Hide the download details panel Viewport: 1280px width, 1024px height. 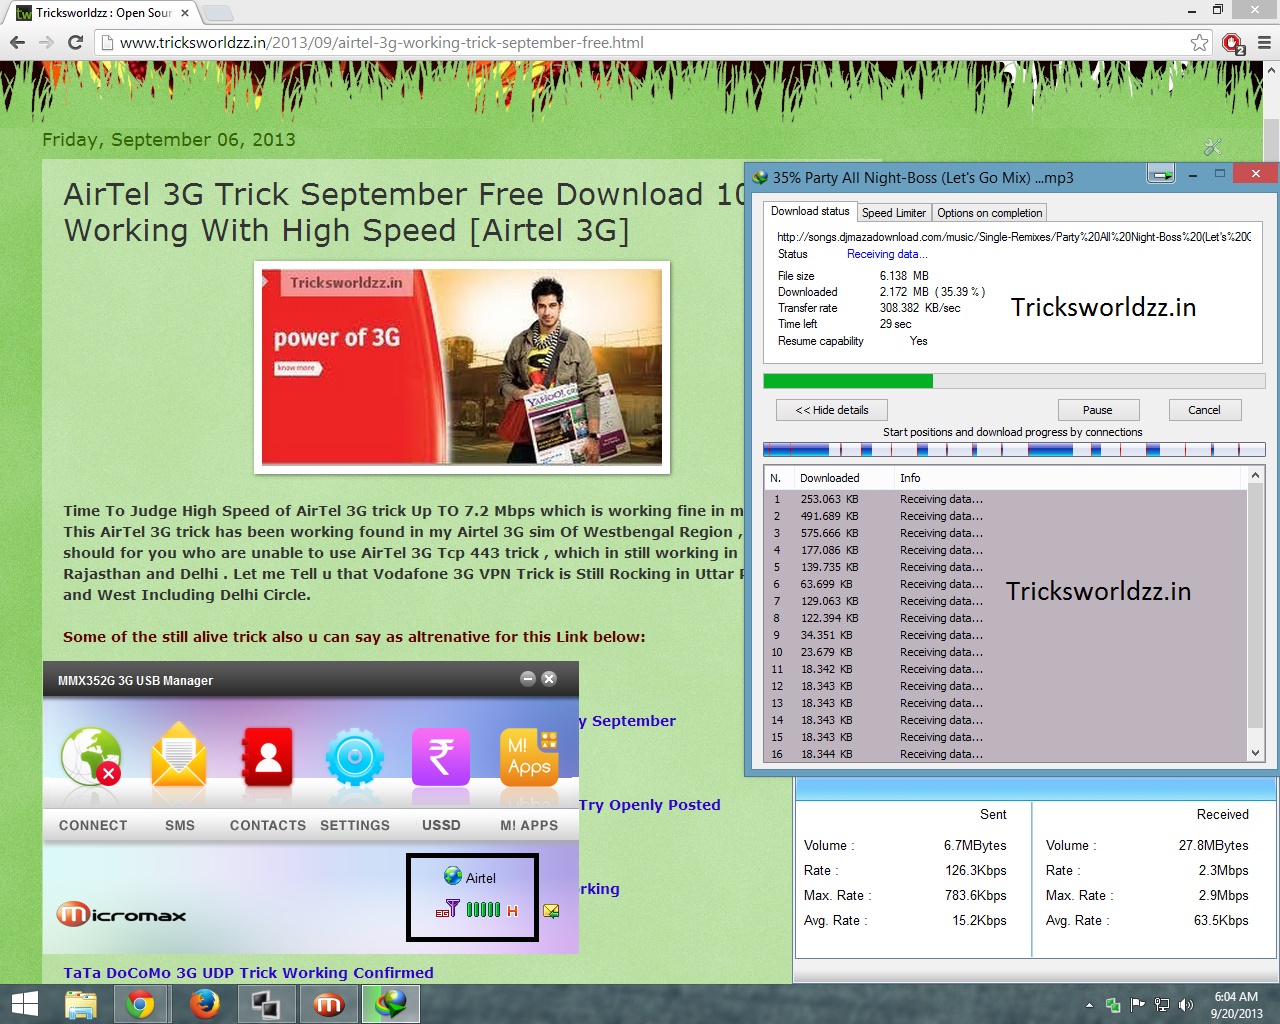pyautogui.click(x=832, y=410)
